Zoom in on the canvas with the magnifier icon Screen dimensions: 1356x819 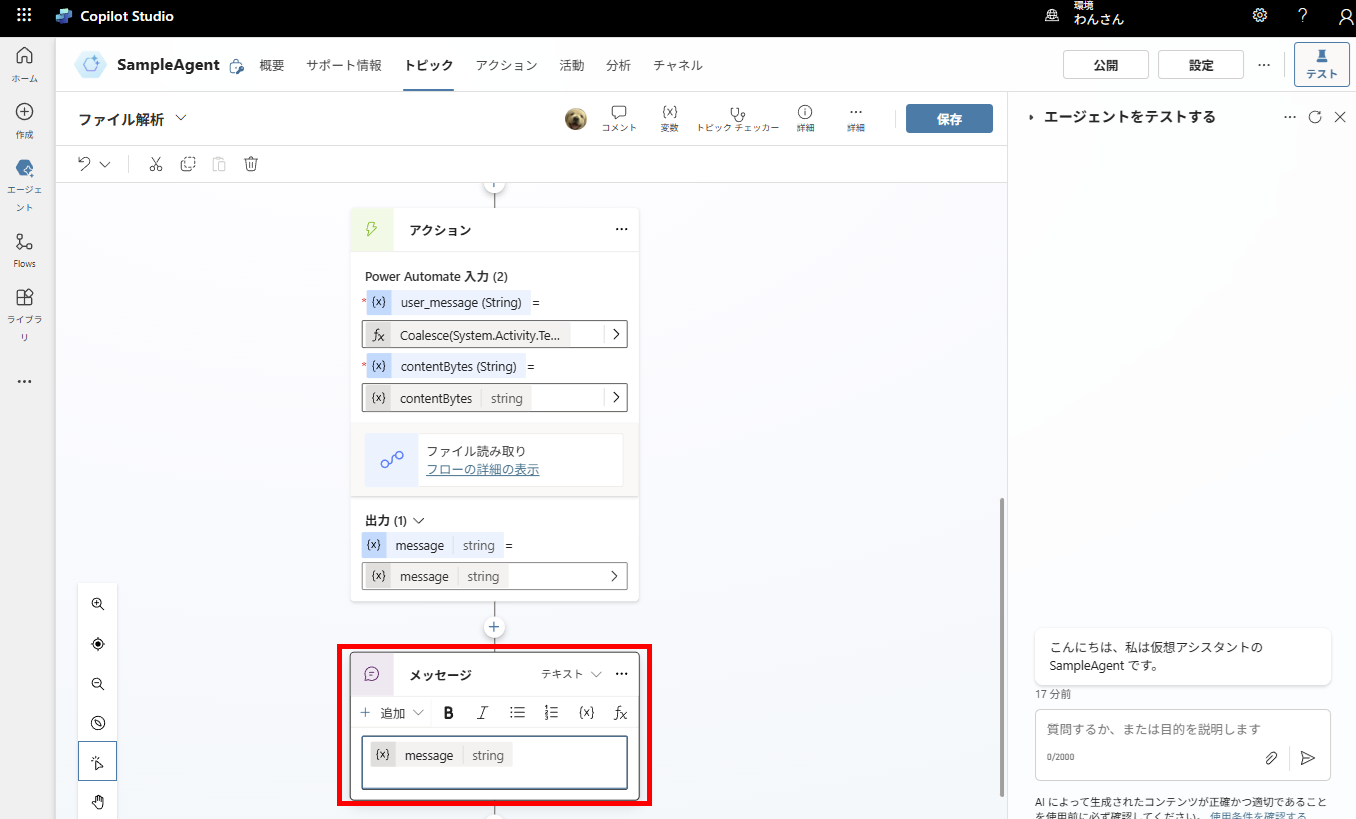[x=97, y=603]
